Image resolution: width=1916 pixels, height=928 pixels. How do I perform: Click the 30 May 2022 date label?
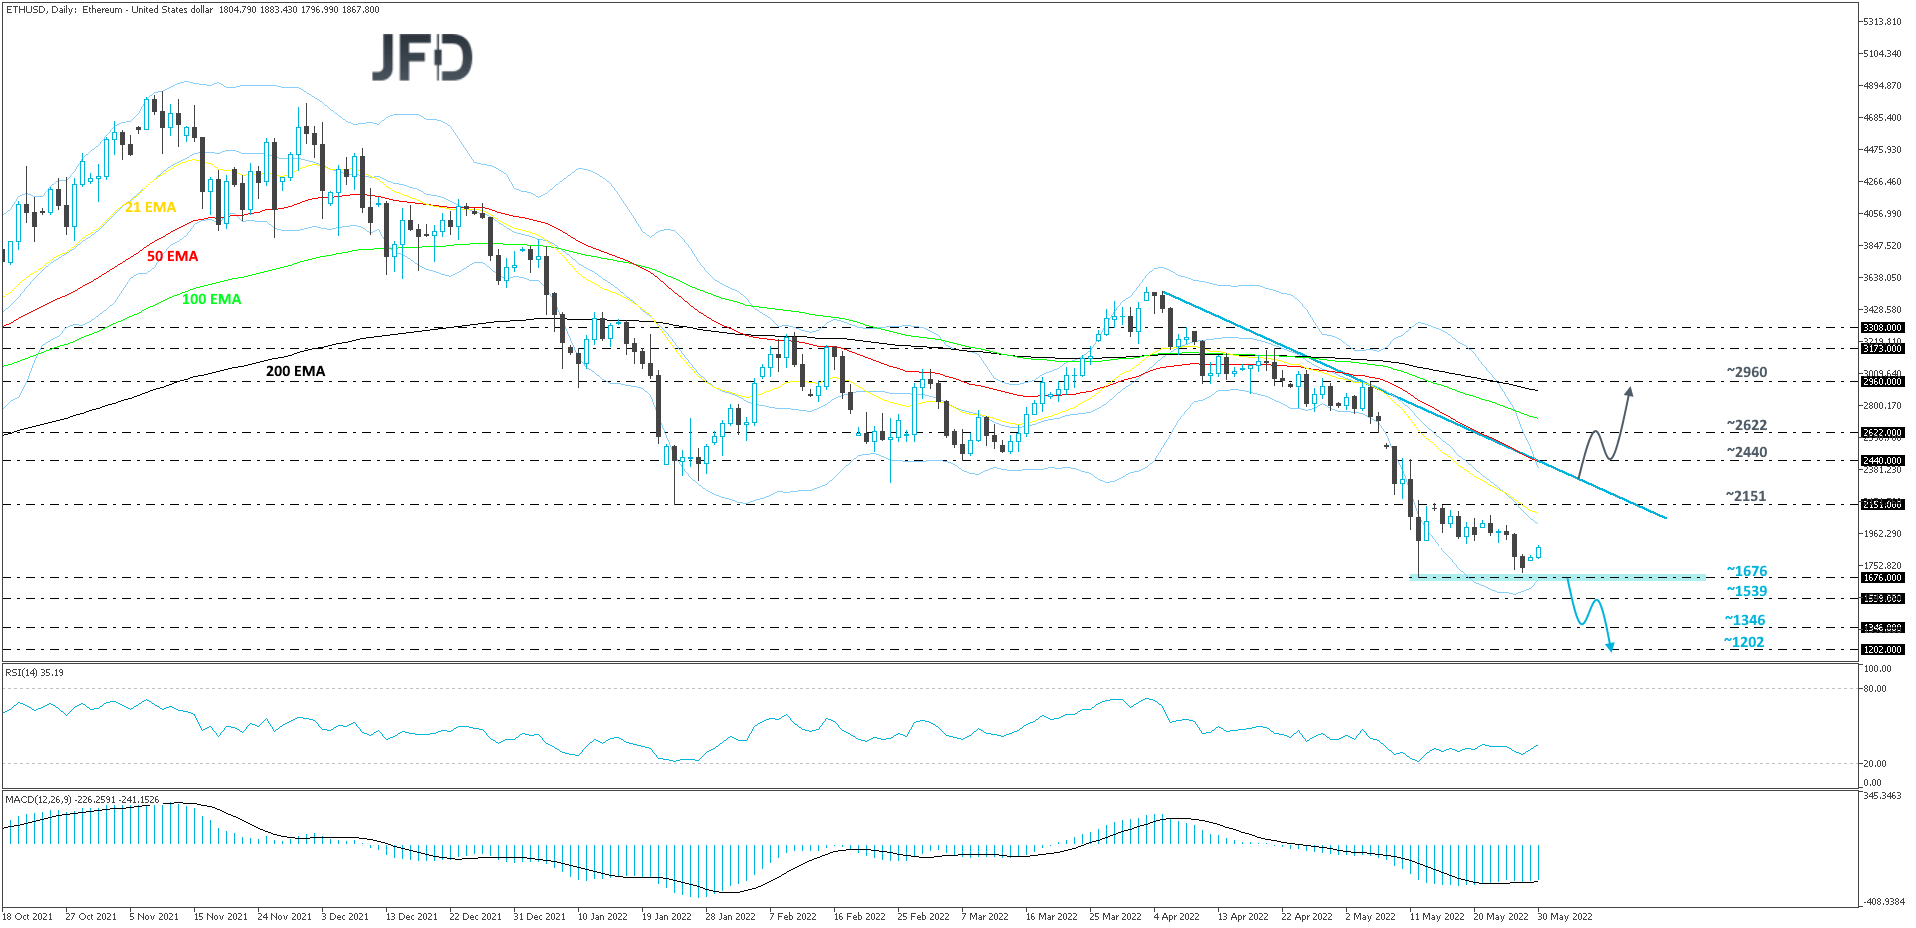pos(1564,916)
